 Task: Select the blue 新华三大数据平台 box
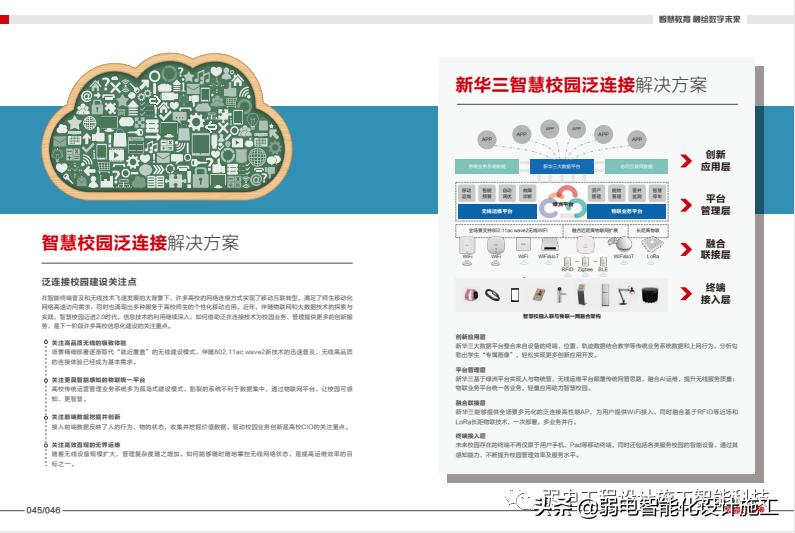(561, 166)
